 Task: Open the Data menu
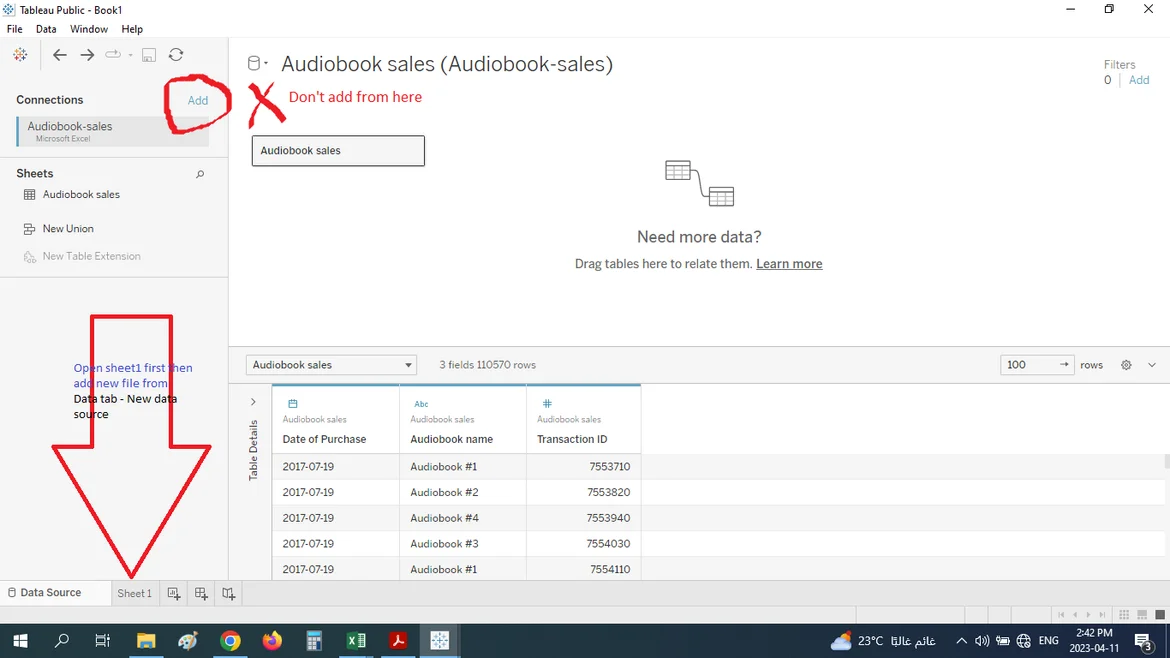point(46,29)
